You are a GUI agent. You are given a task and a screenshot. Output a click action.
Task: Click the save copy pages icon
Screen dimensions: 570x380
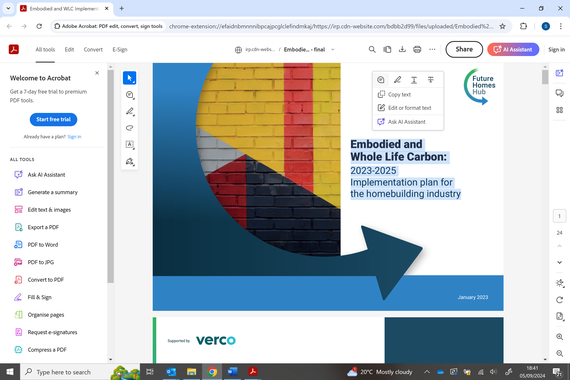coord(387,49)
